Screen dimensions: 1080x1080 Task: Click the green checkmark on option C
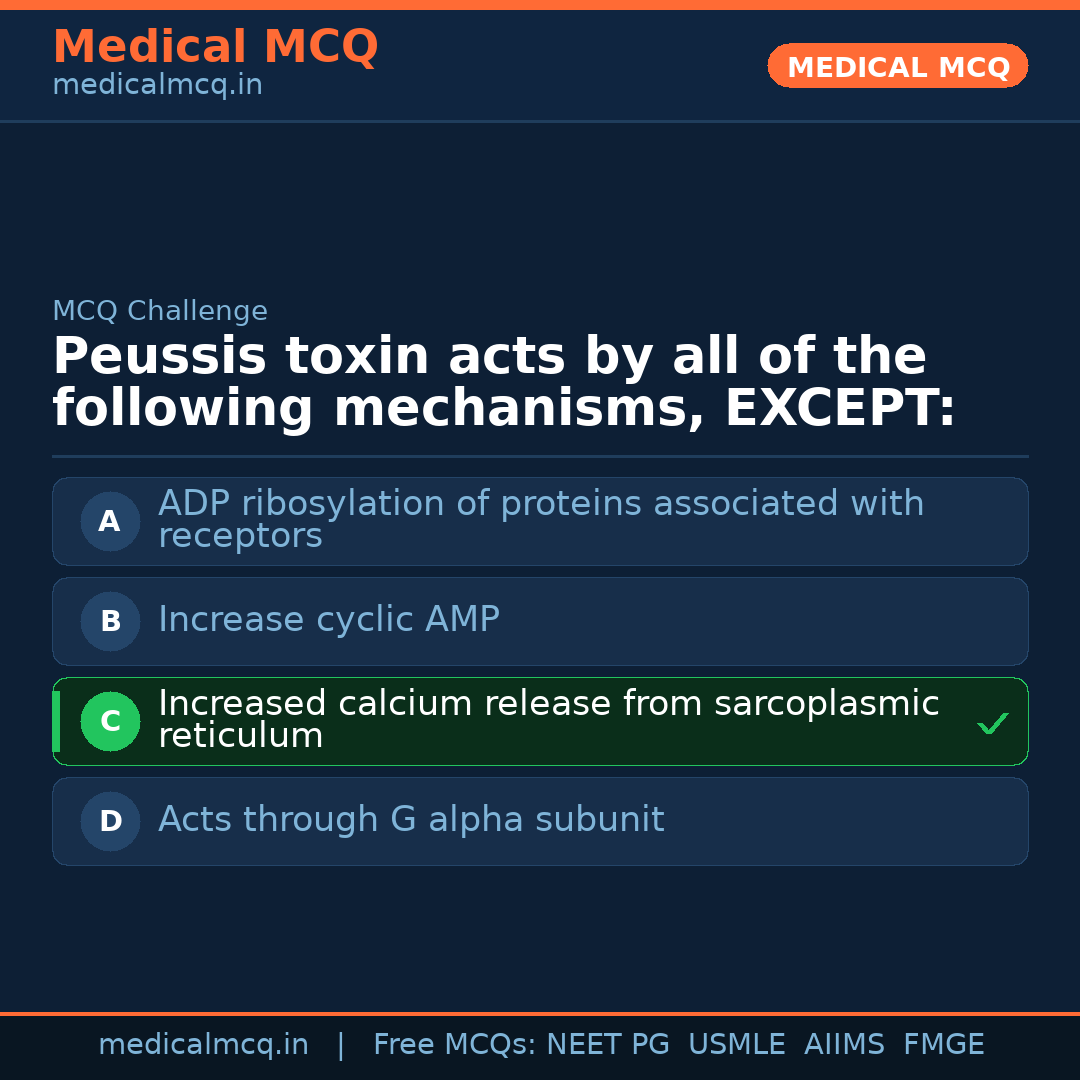(992, 723)
